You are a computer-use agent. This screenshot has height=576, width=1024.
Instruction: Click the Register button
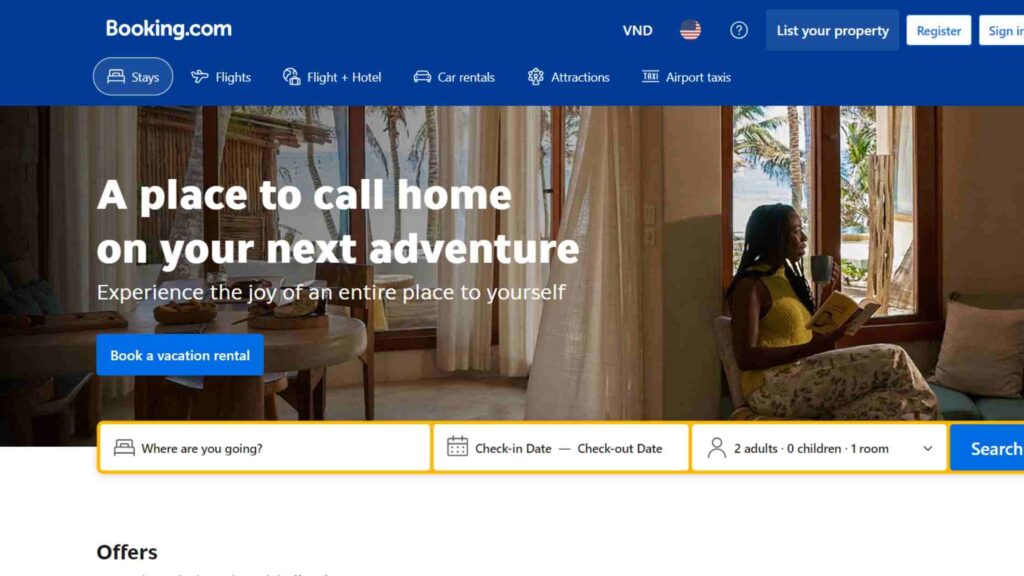pyautogui.click(x=938, y=31)
